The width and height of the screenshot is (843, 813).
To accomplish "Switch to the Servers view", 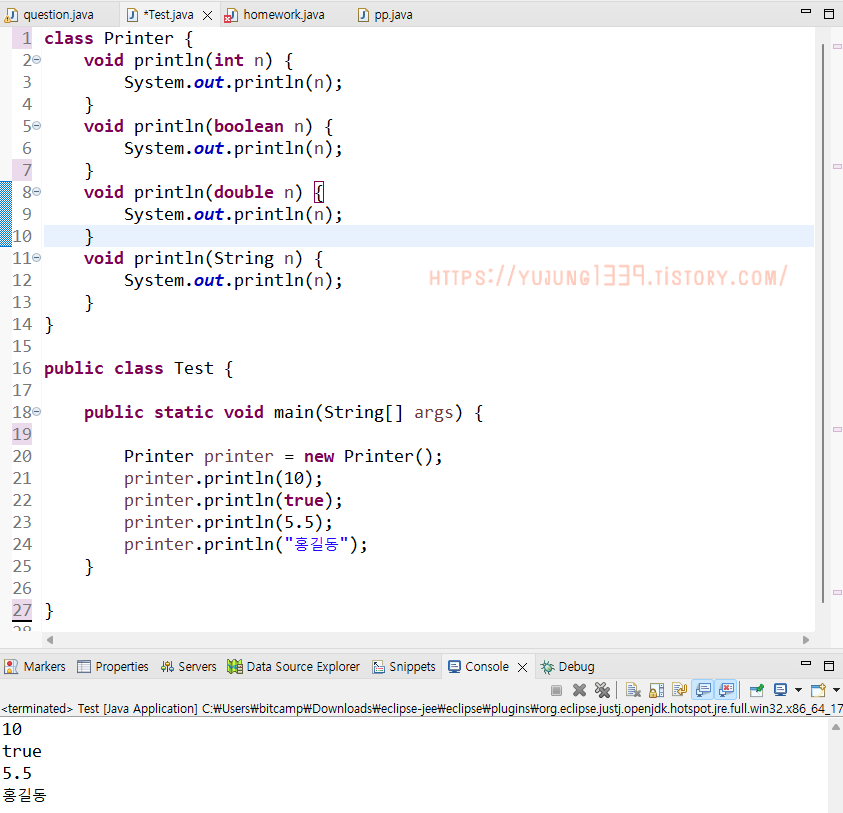I will (188, 667).
